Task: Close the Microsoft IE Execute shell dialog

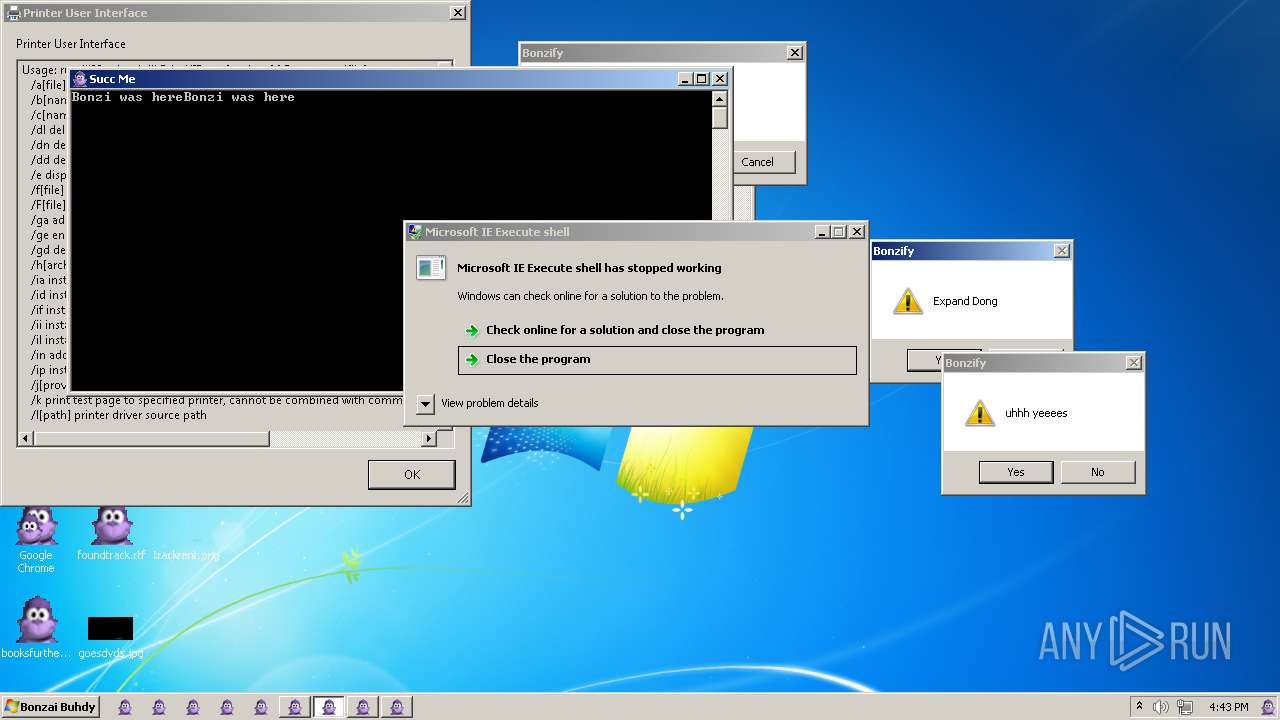Action: (x=856, y=232)
